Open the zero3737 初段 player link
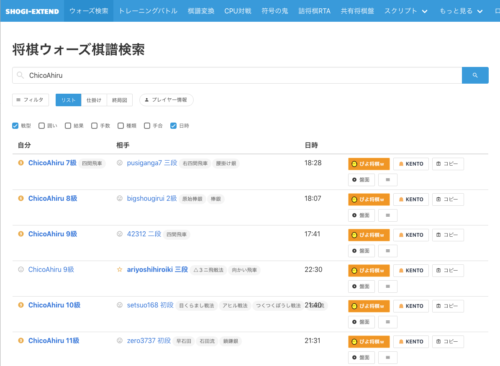500x366 pixels. (149, 341)
